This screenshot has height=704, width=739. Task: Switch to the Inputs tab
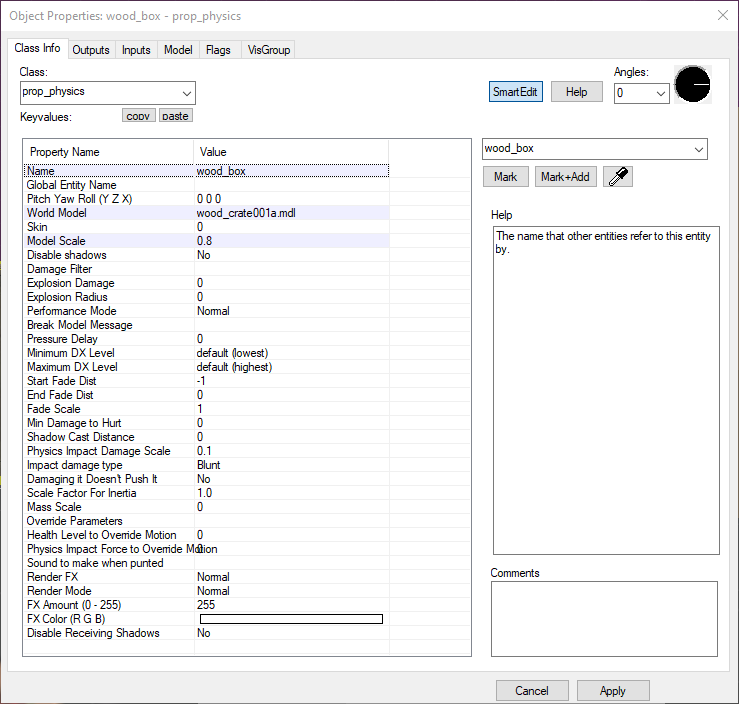click(136, 50)
